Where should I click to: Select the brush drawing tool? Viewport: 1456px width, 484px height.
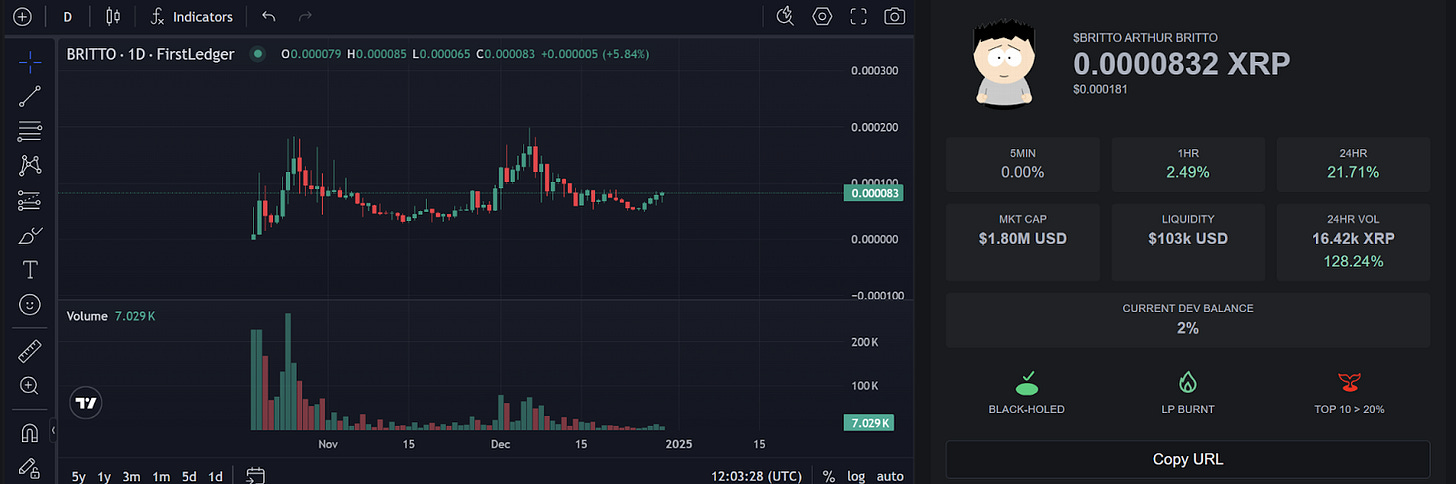(x=30, y=236)
